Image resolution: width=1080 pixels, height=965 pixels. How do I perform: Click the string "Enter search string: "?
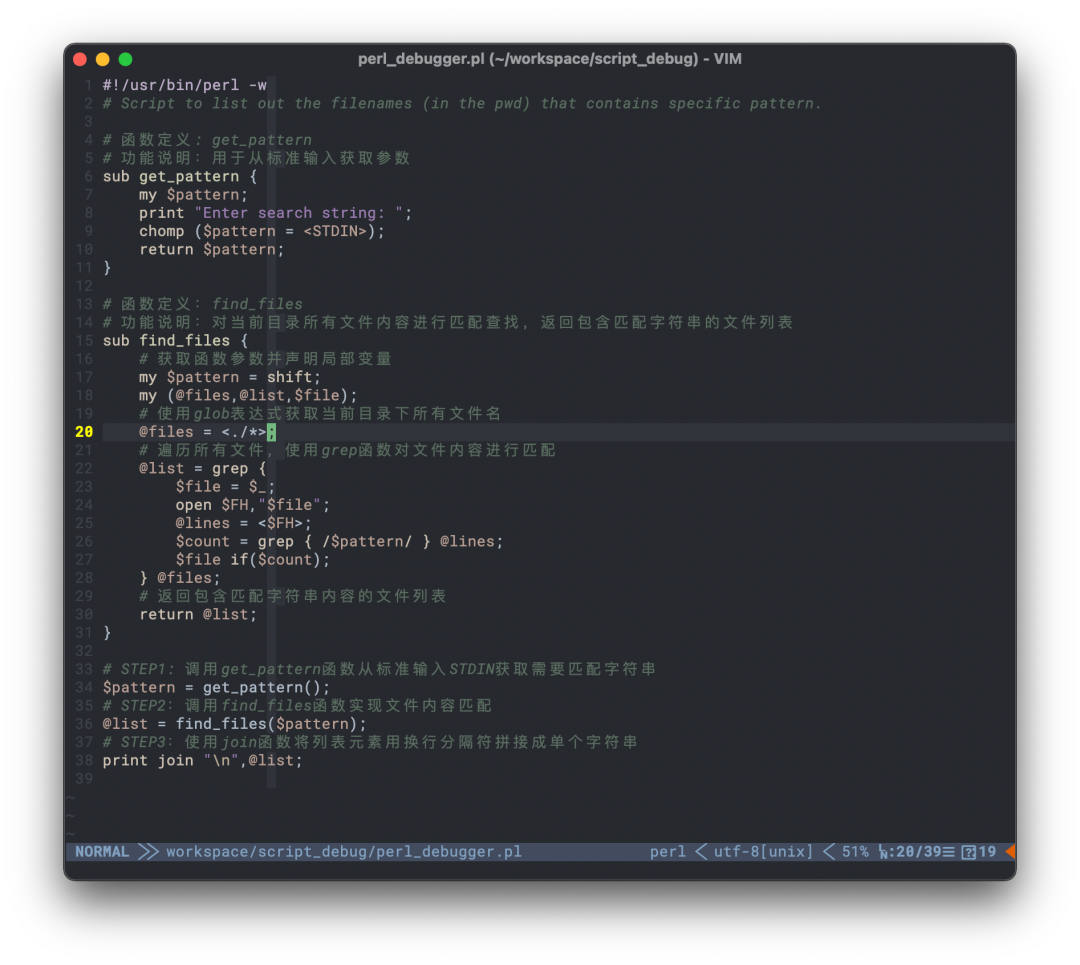pyautogui.click(x=299, y=213)
